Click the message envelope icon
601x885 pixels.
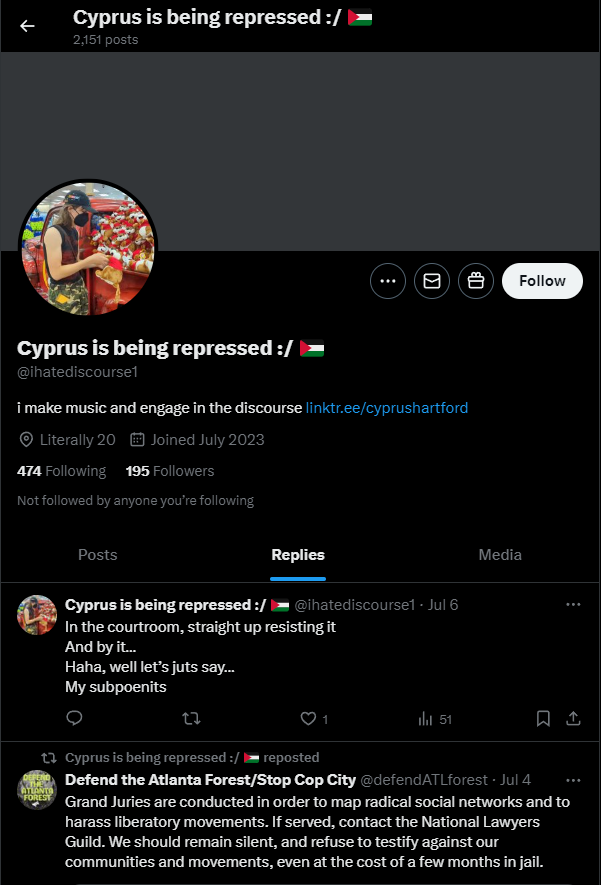coord(432,281)
